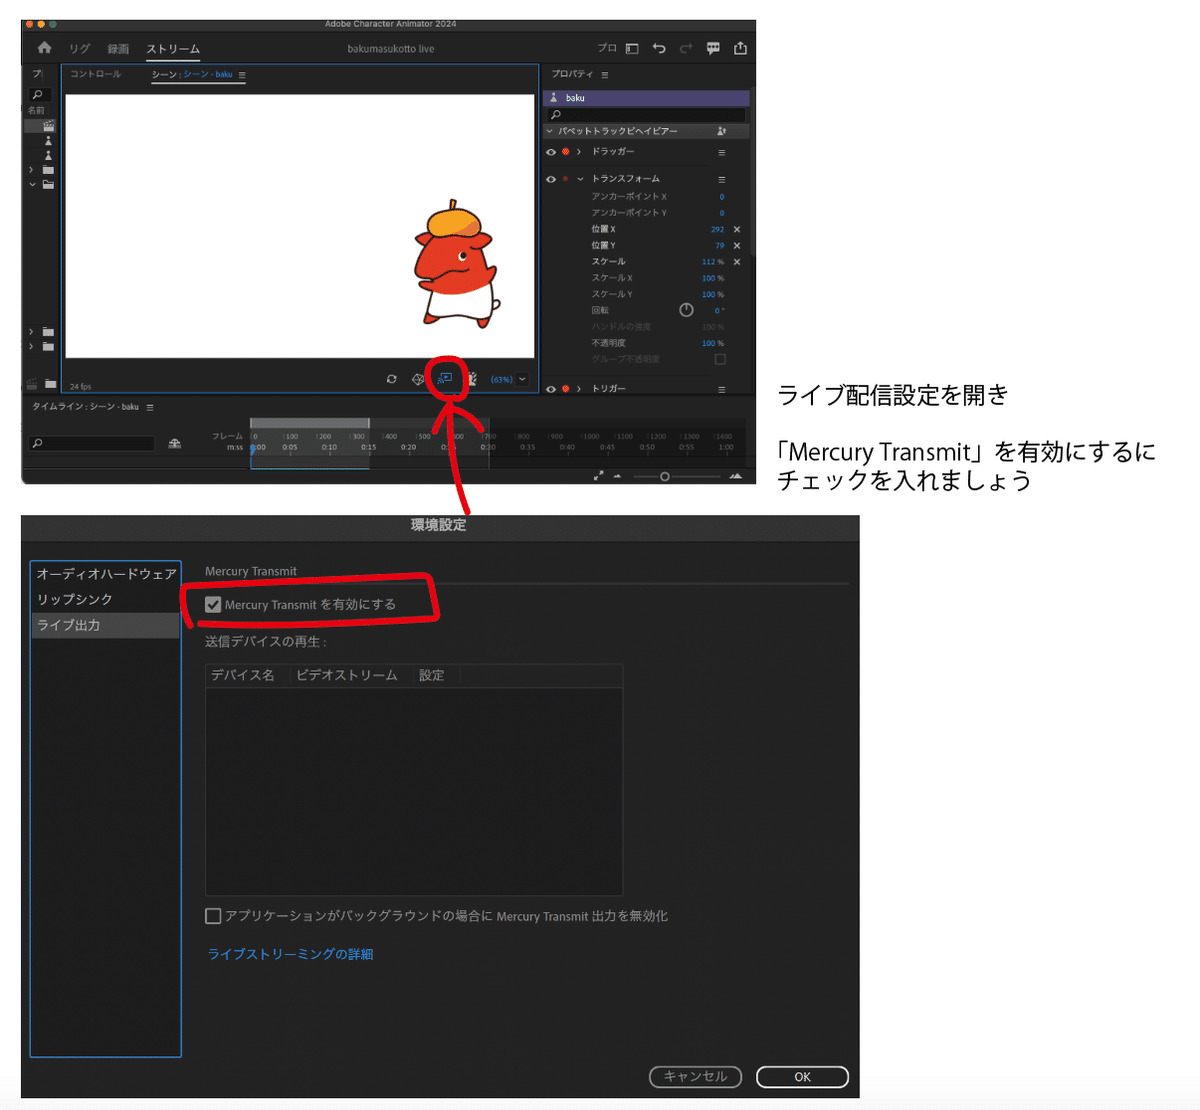The width and height of the screenshot is (1200, 1110).
Task: Select リップシンク in preferences sidebar
Action: (x=106, y=599)
